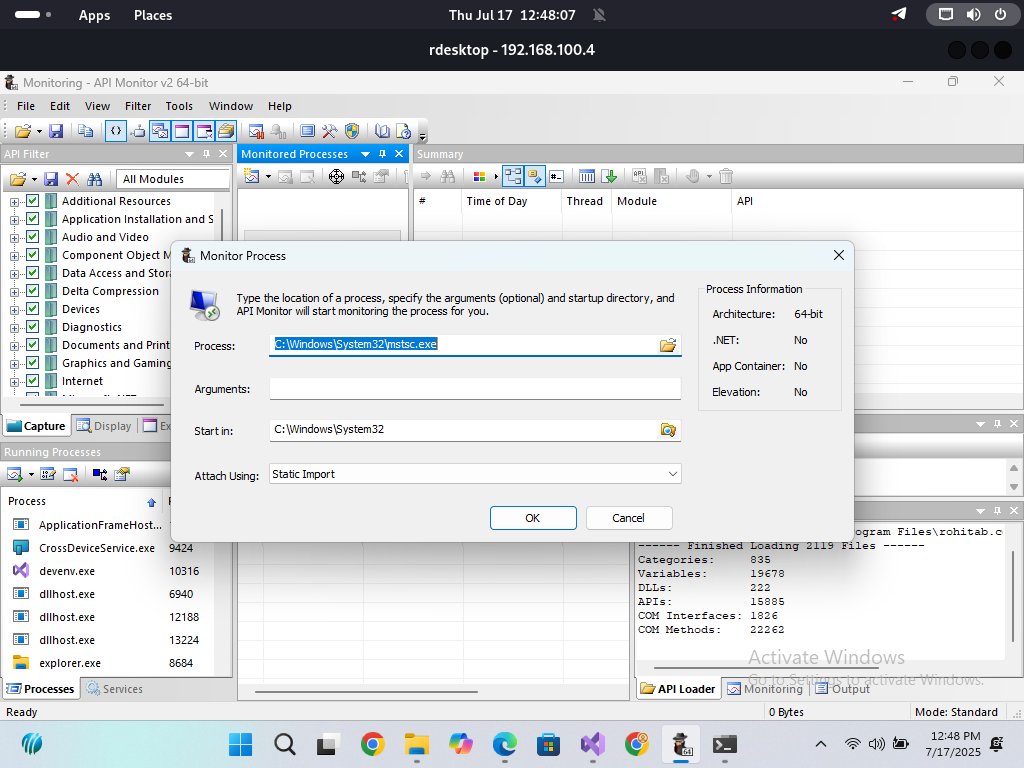This screenshot has height=768, width=1024.
Task: Toggle the Audio and Video checkbox
Action: click(x=33, y=237)
